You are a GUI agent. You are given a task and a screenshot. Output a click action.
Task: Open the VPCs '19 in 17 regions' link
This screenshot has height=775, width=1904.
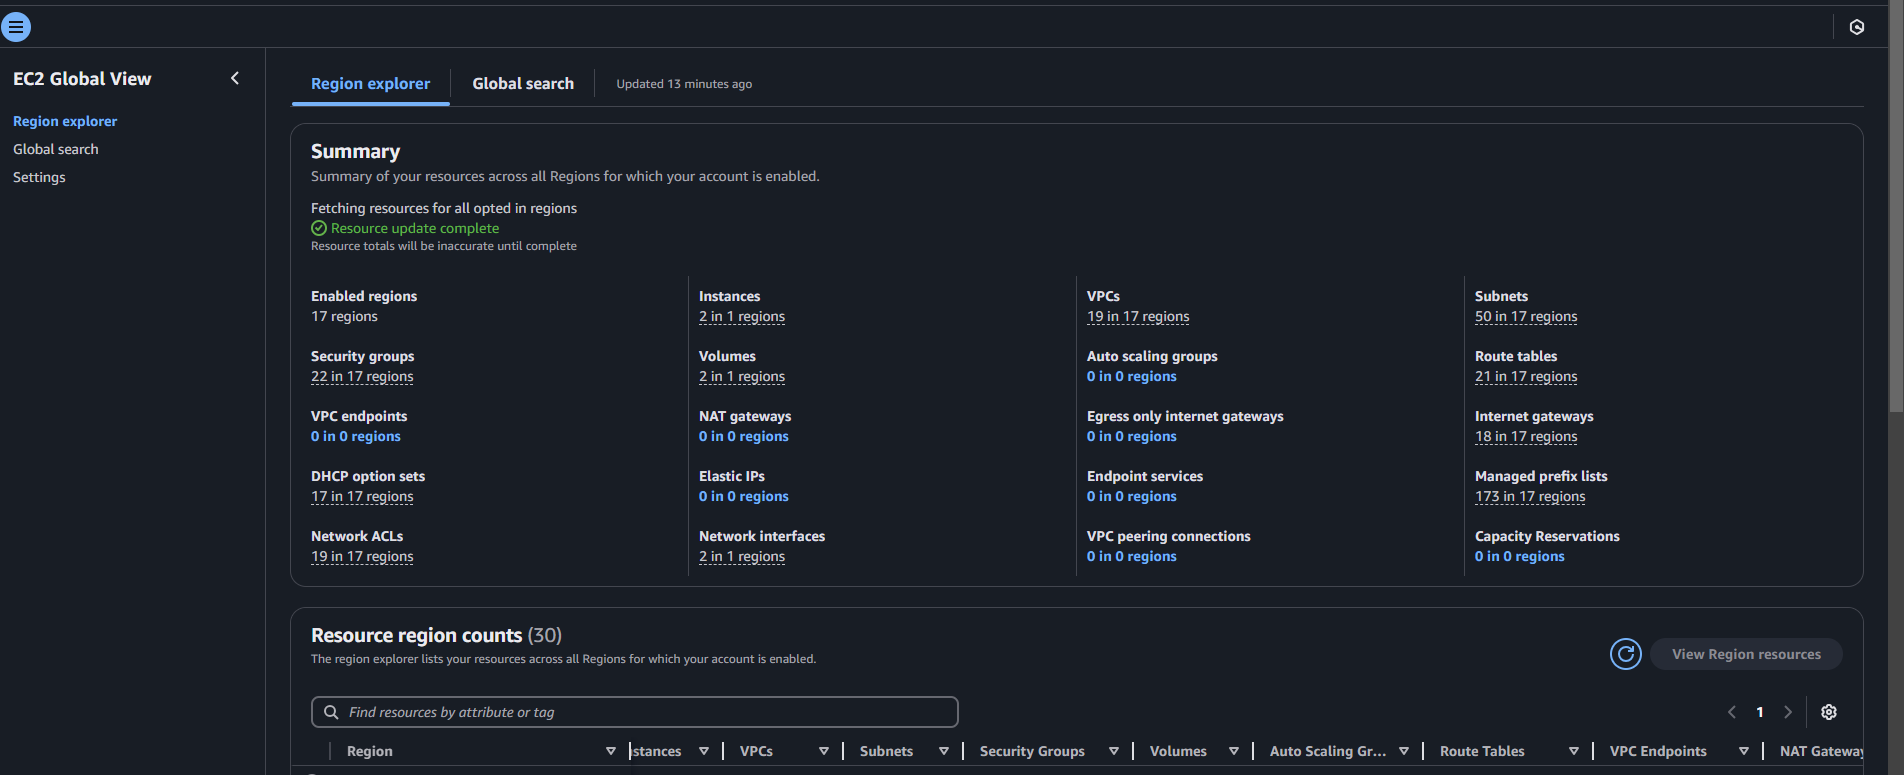tap(1138, 316)
